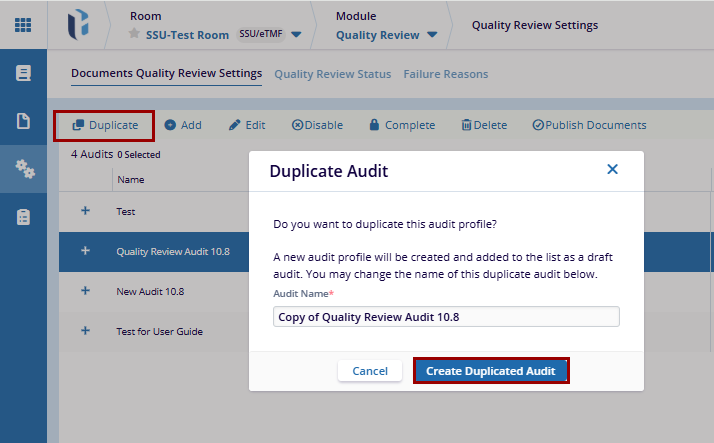Open the Quality Review module dropdown
The image size is (714, 443).
(x=432, y=35)
